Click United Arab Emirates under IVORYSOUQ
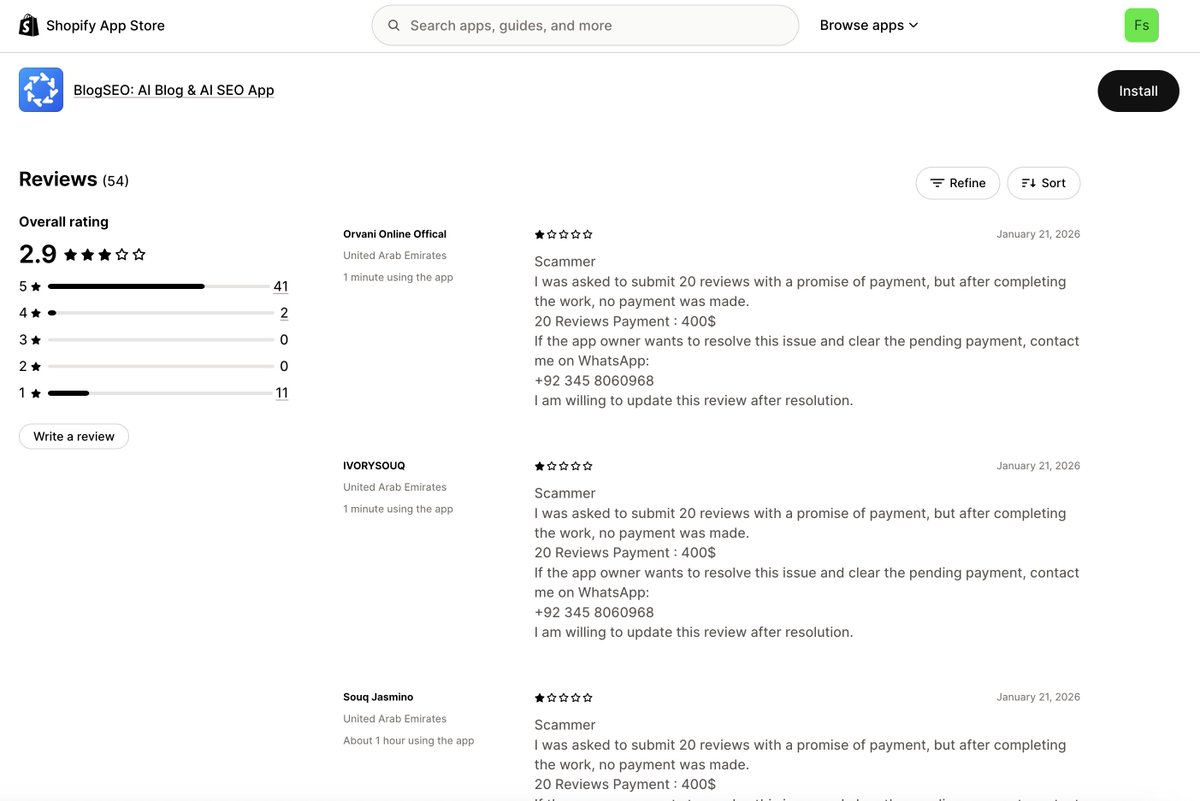1200x801 pixels. coord(395,487)
